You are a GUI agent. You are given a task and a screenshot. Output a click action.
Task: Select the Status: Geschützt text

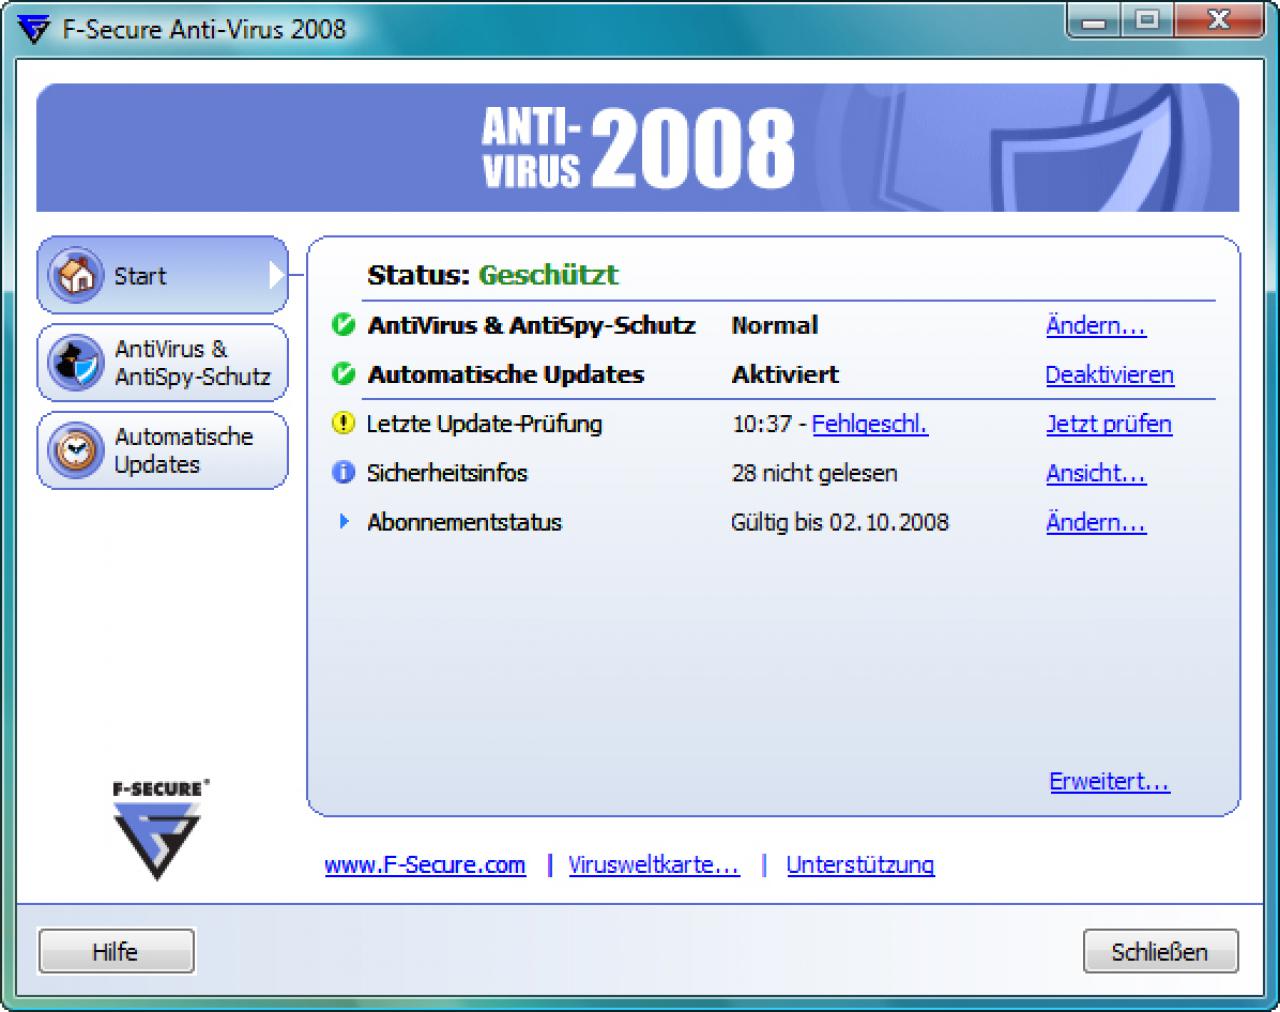[493, 275]
